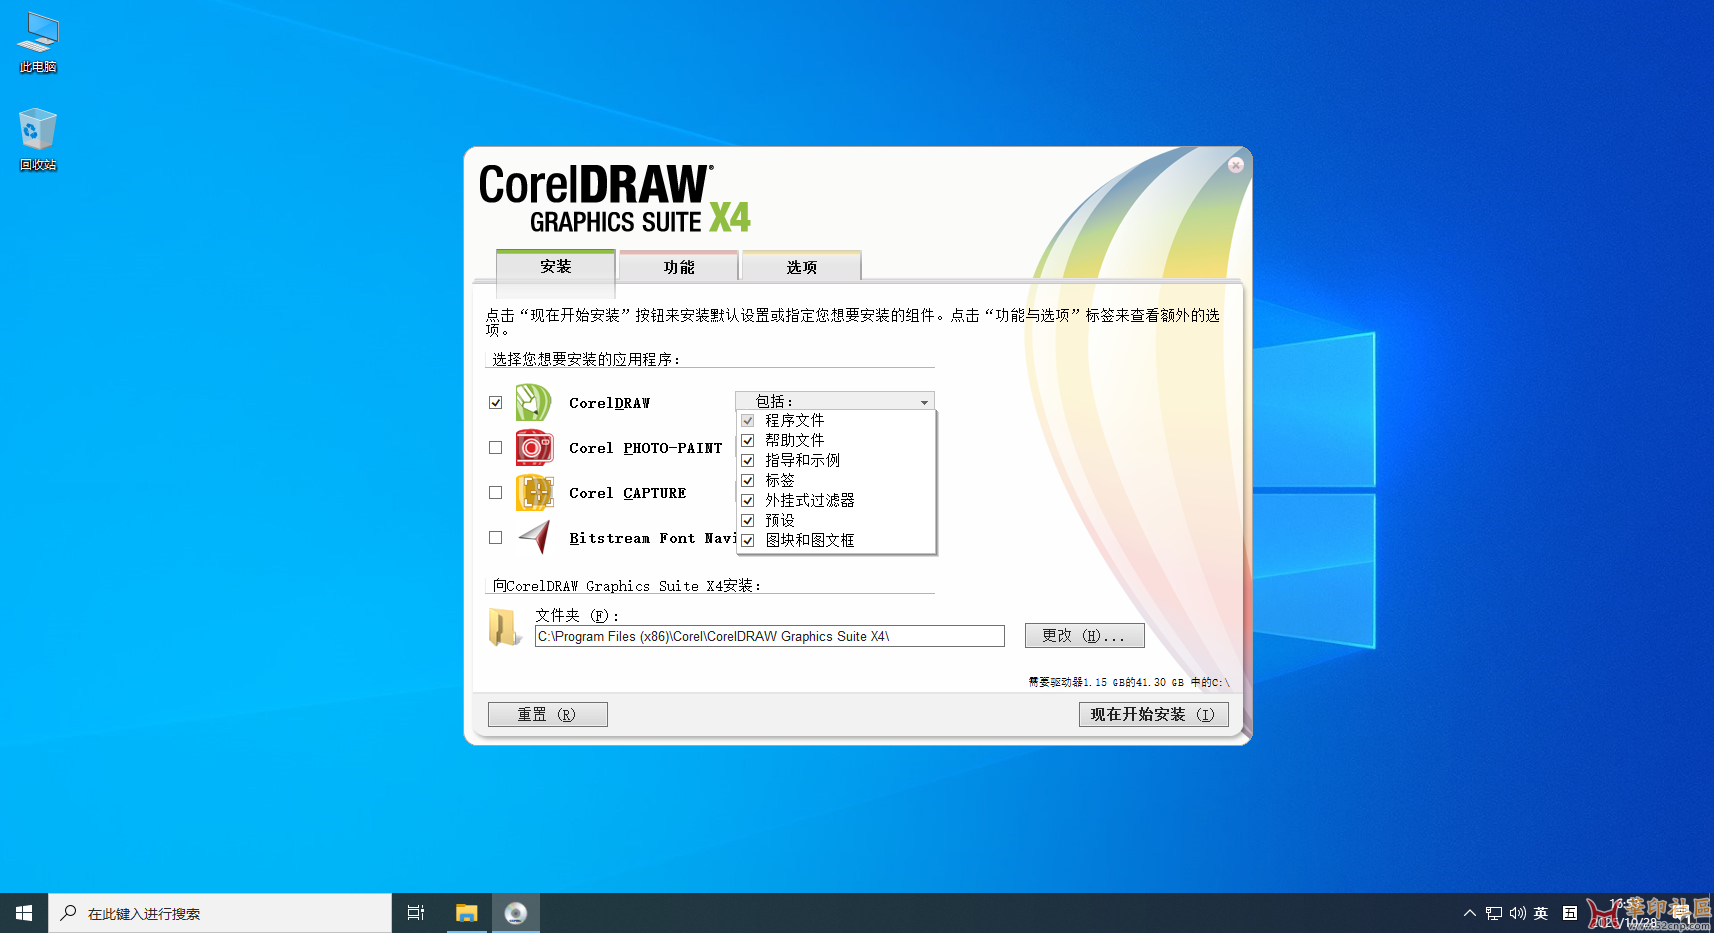This screenshot has height=933, width=1714.
Task: Open File Explorer from the taskbar
Action: (466, 912)
